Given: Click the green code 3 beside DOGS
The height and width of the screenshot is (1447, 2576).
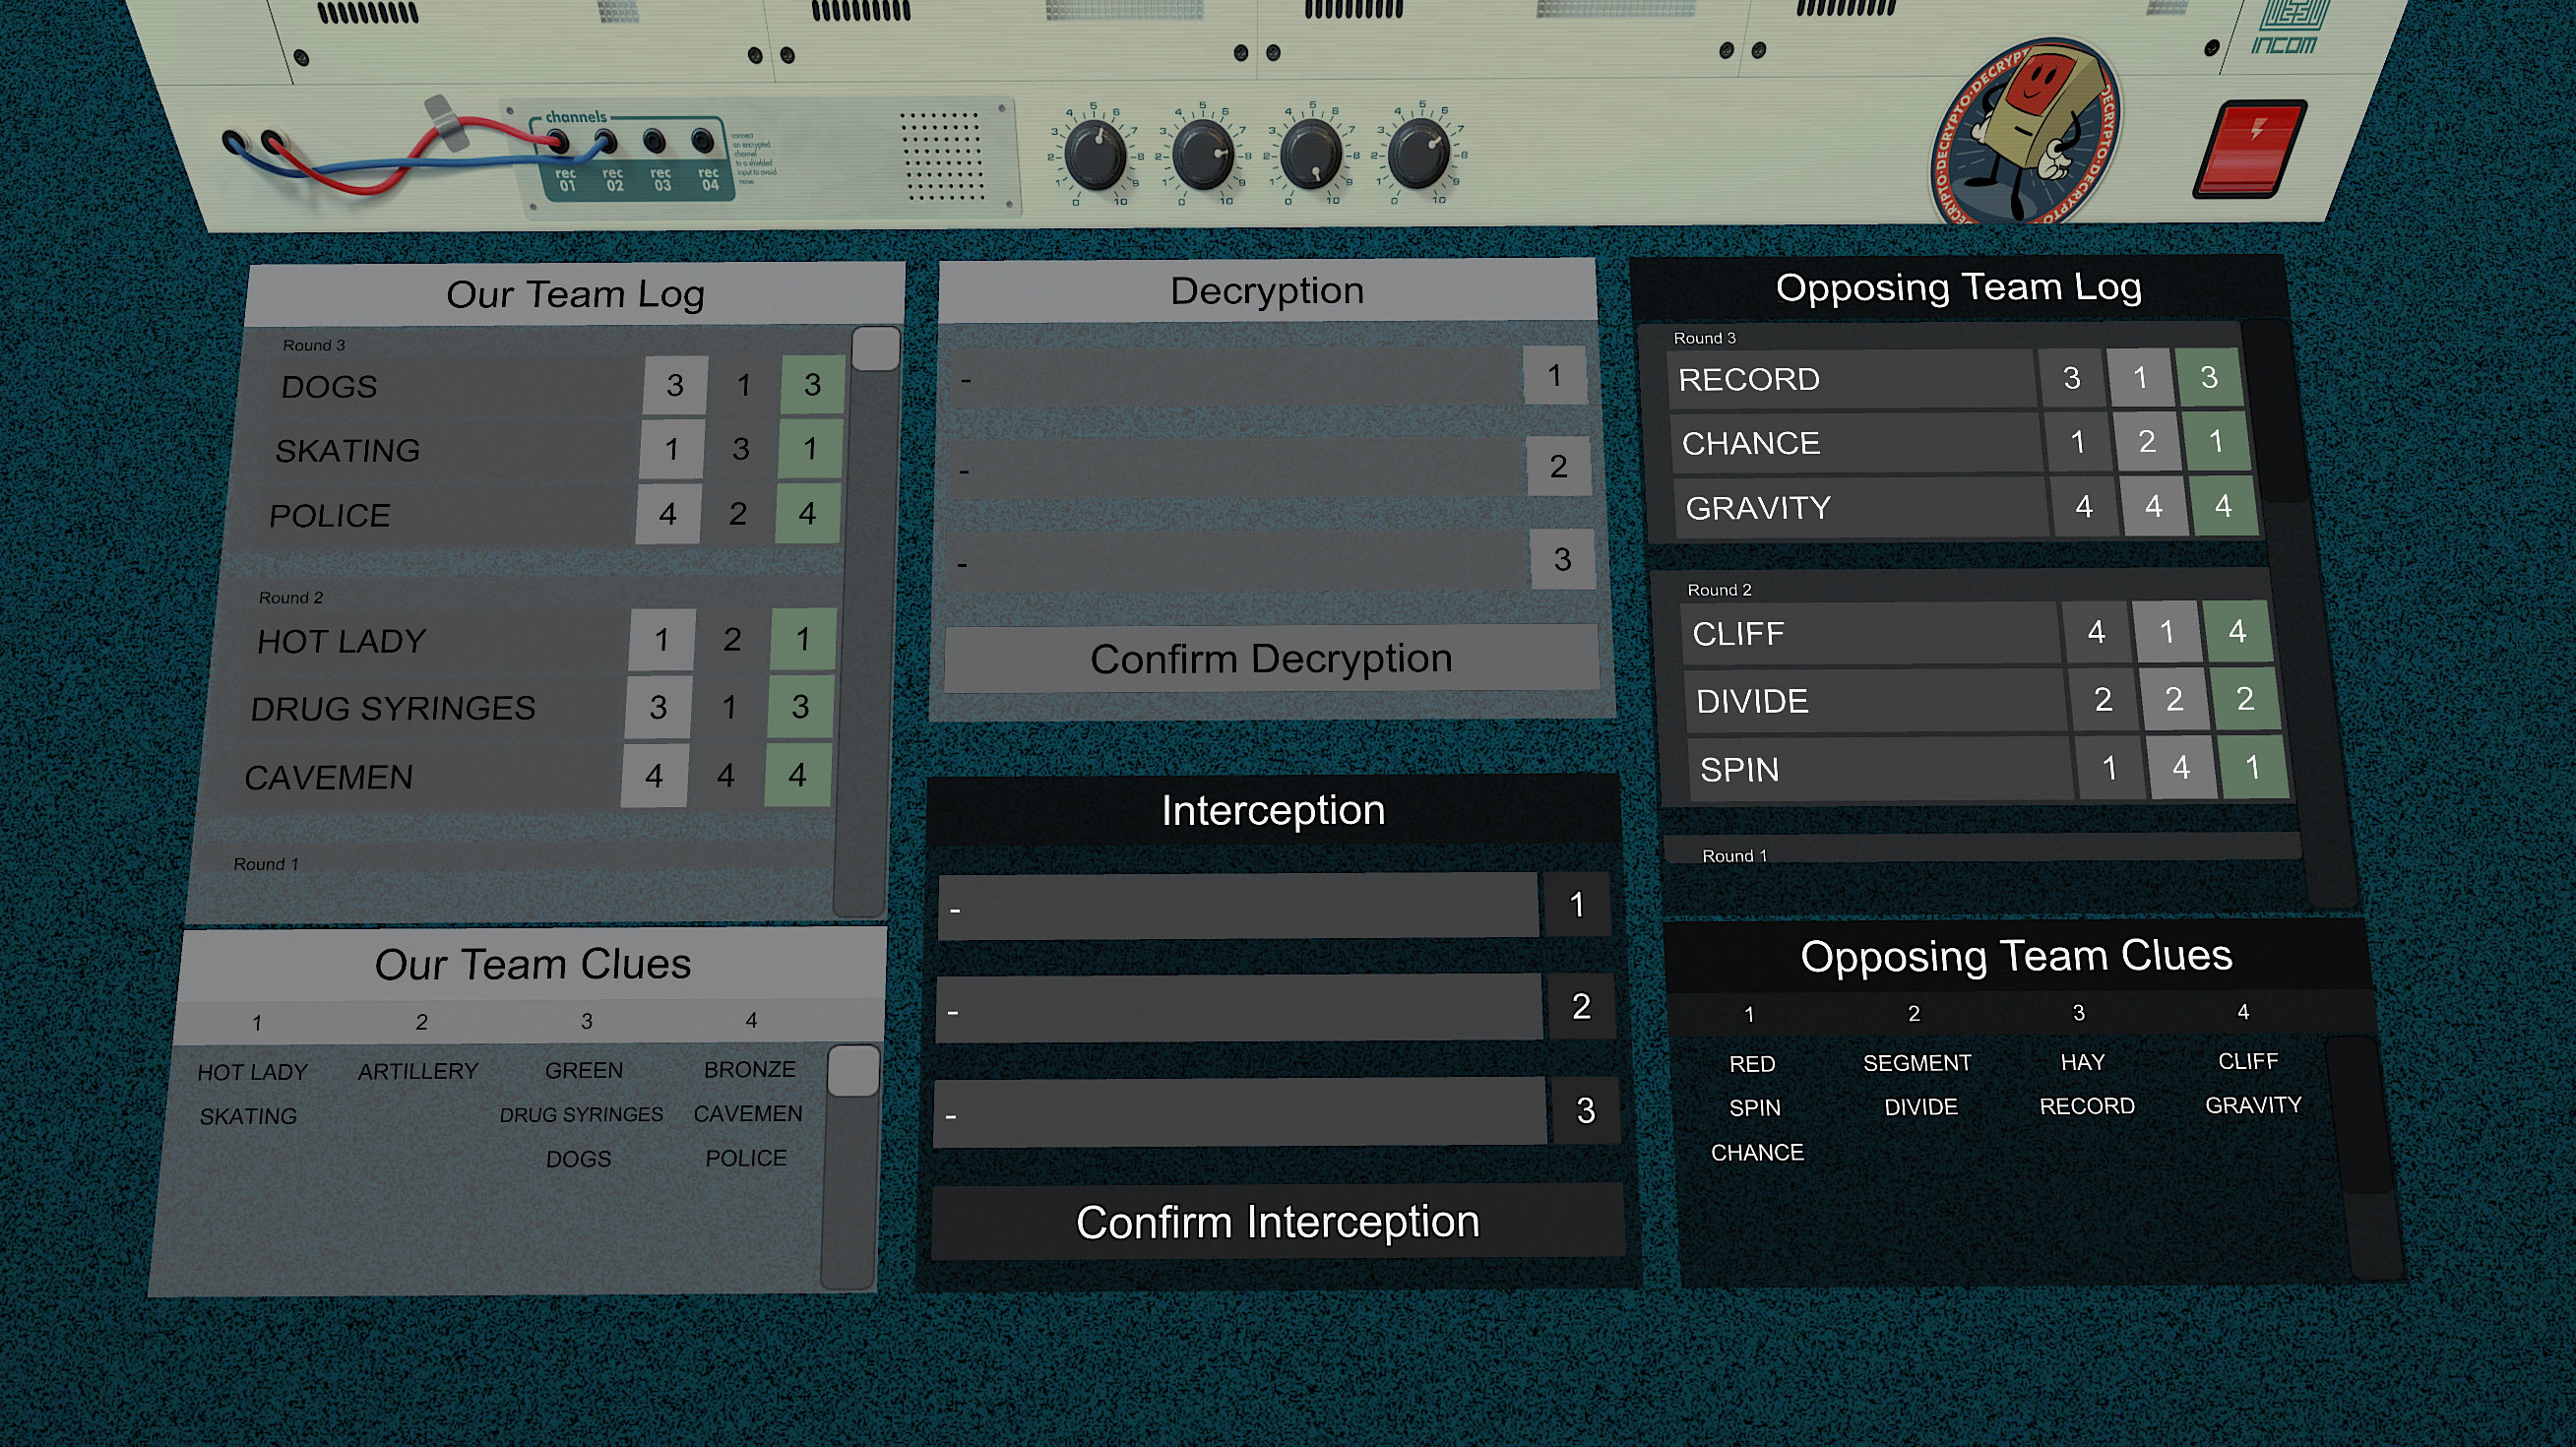Looking at the screenshot, I should pyautogui.click(x=812, y=385).
